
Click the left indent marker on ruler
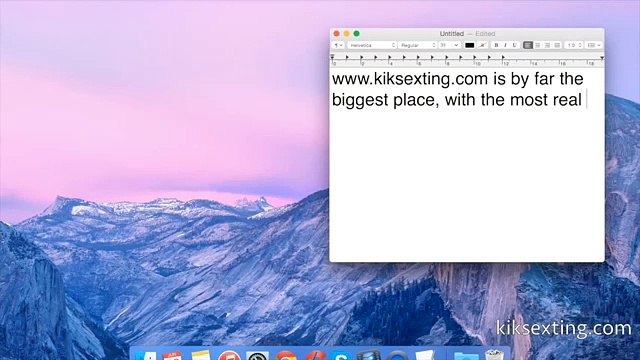[333, 57]
